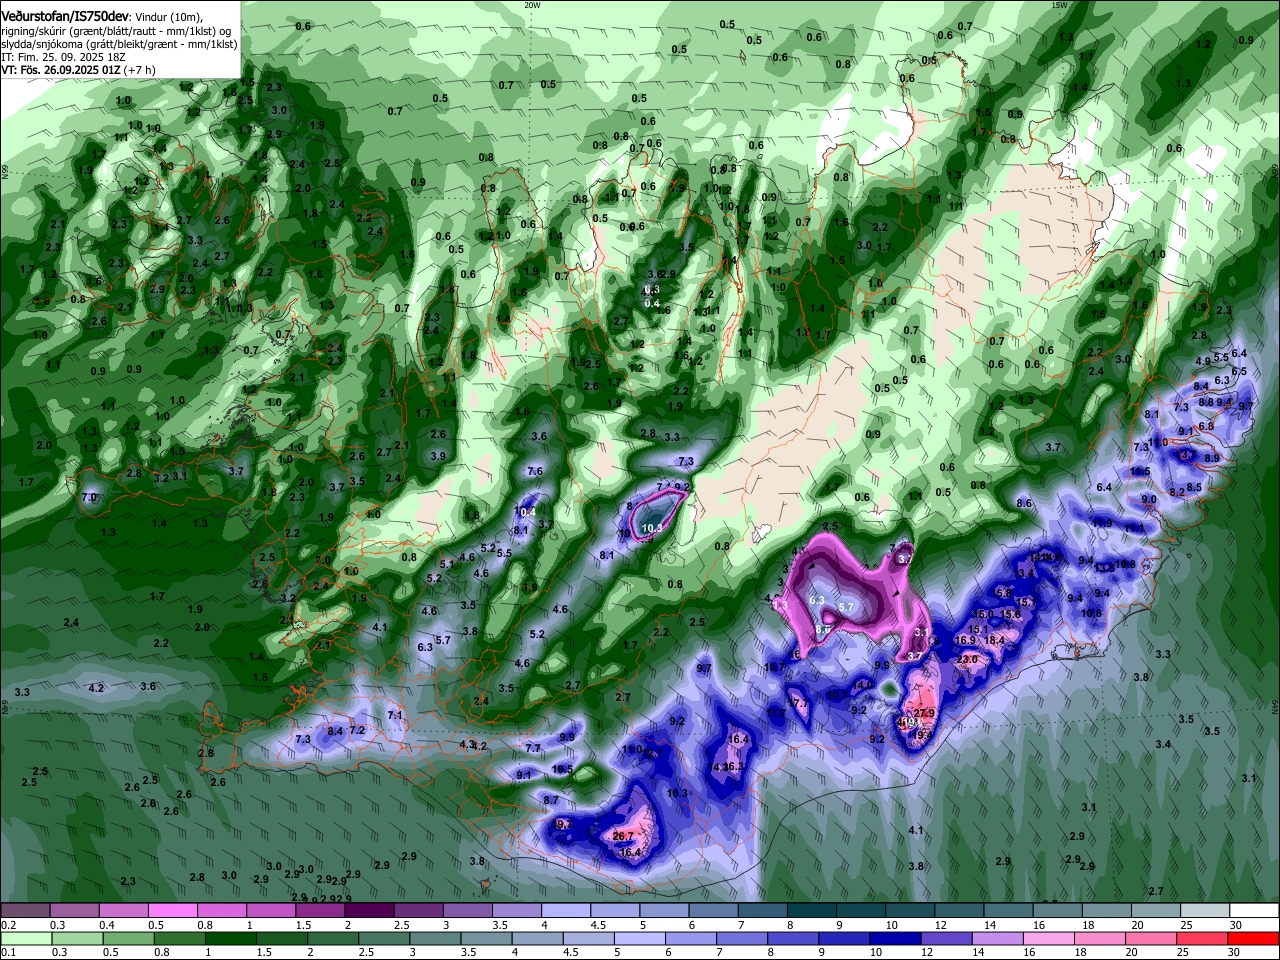Click the 10.4 precipitation value on the map
1280x960 pixels.
tap(526, 512)
